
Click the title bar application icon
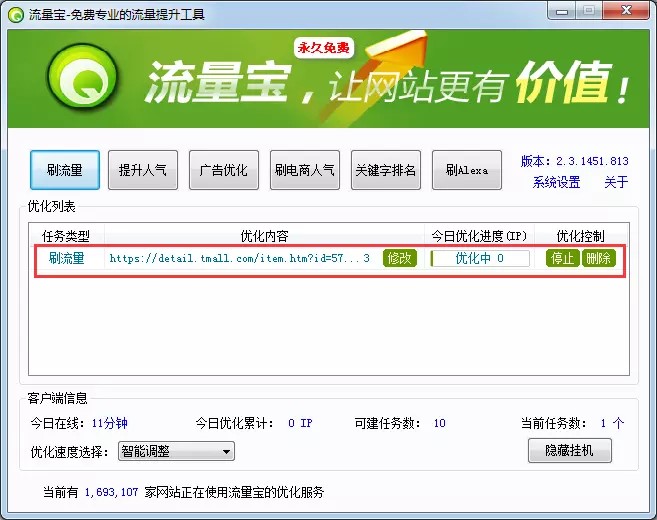[x=16, y=12]
